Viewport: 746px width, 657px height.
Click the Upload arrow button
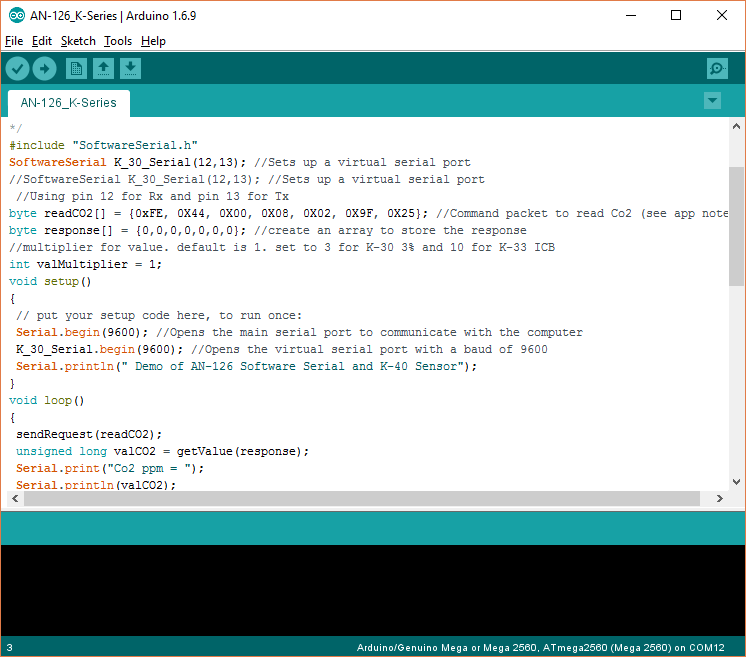(44, 69)
